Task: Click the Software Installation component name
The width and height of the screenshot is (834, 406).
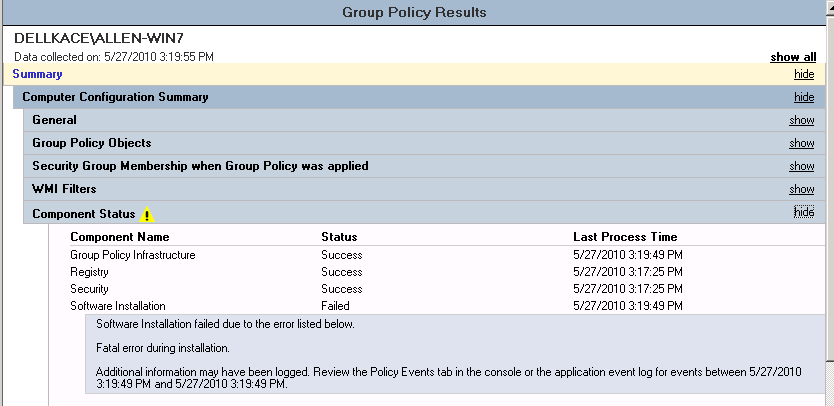Action: [118, 306]
